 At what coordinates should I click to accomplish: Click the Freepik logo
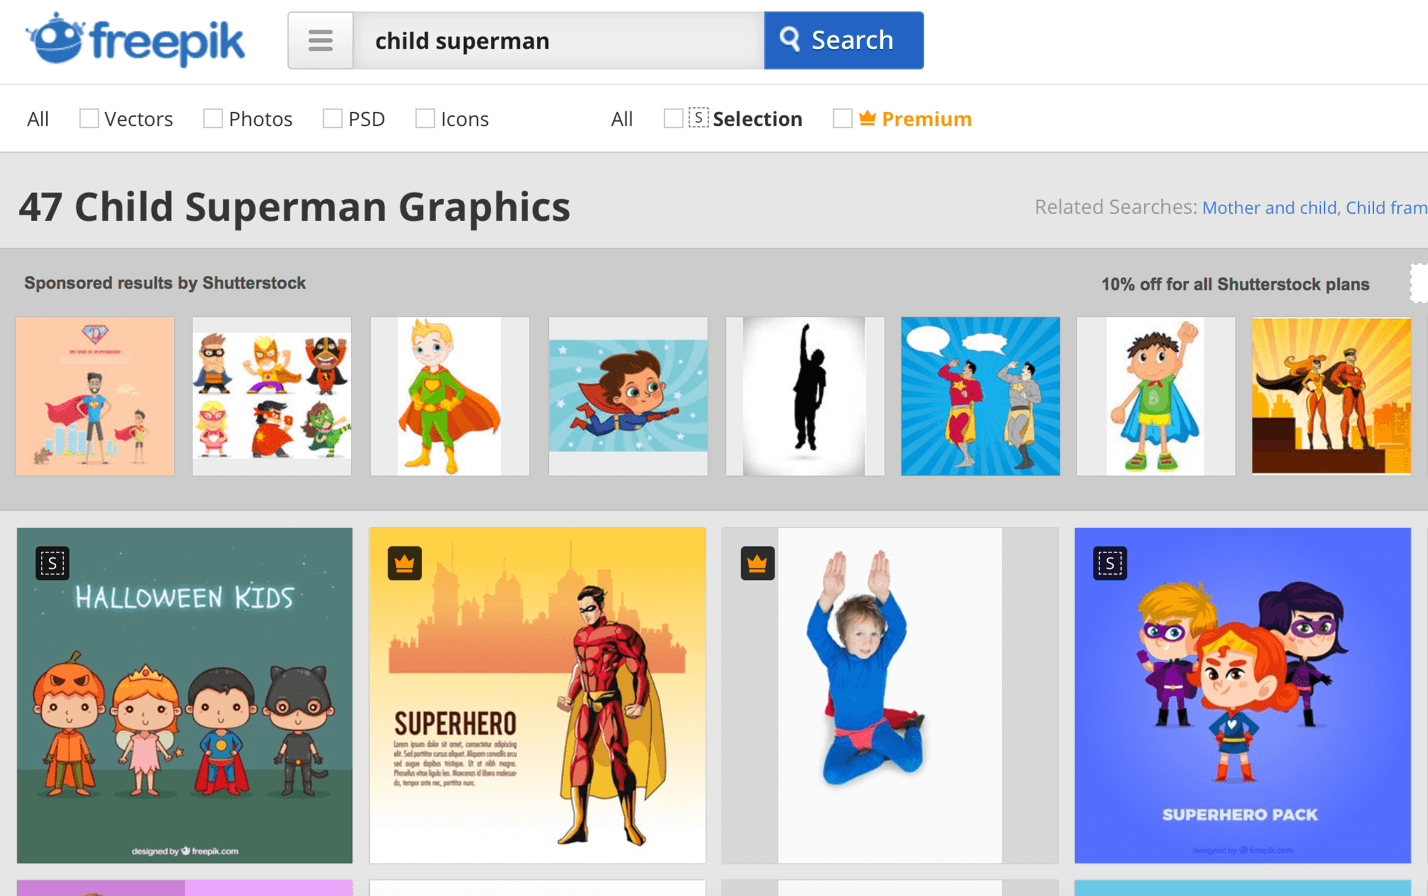pos(136,41)
